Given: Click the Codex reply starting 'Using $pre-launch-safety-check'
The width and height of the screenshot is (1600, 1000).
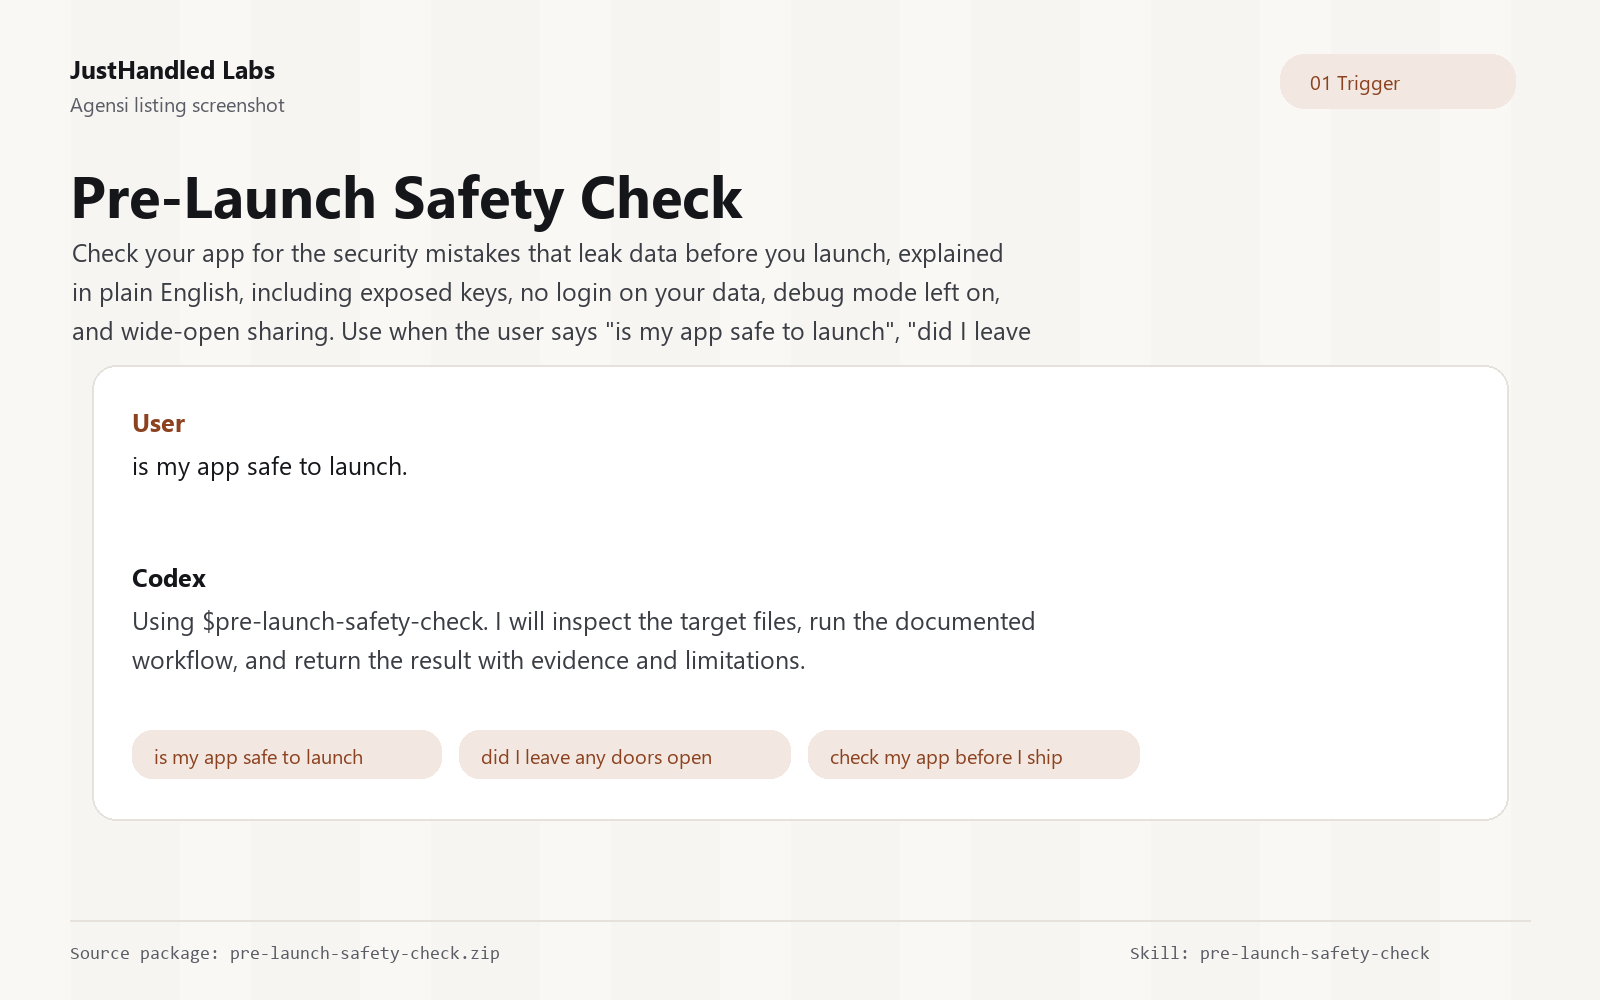Looking at the screenshot, I should pyautogui.click(x=583, y=641).
